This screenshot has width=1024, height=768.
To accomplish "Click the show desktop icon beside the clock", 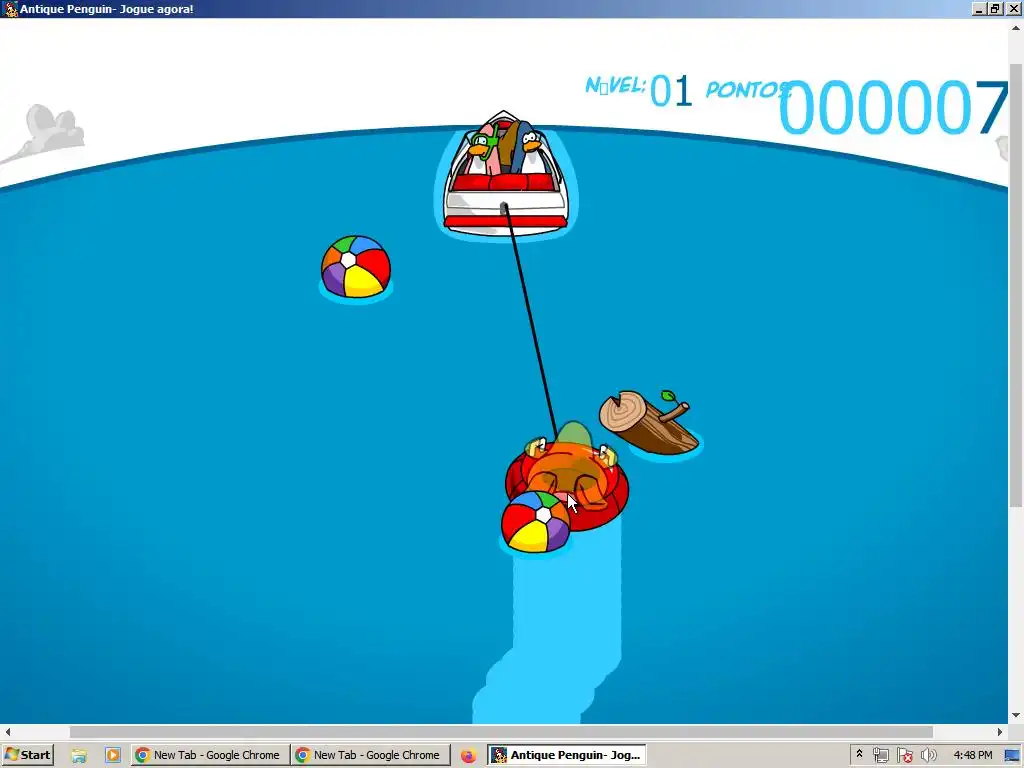I will [1012, 755].
